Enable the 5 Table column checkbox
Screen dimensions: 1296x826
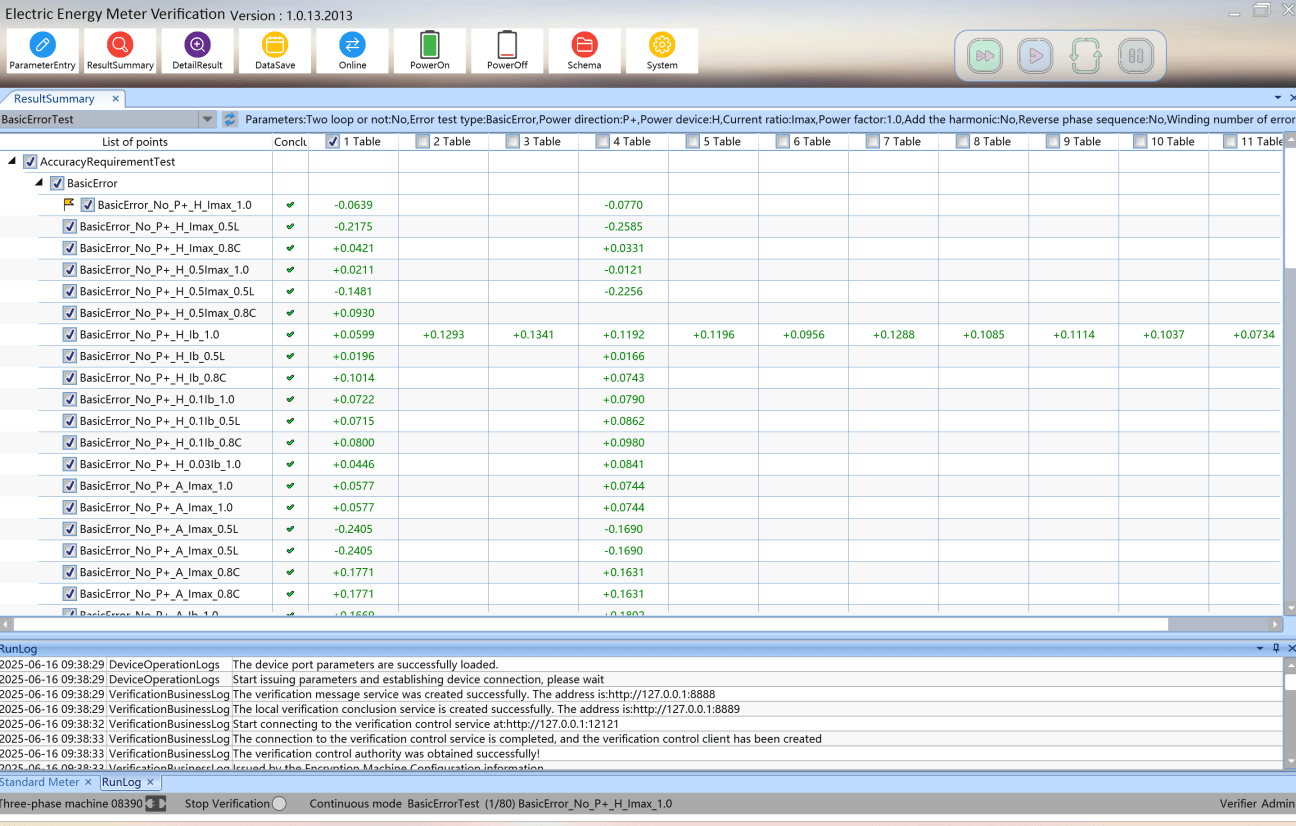[693, 142]
